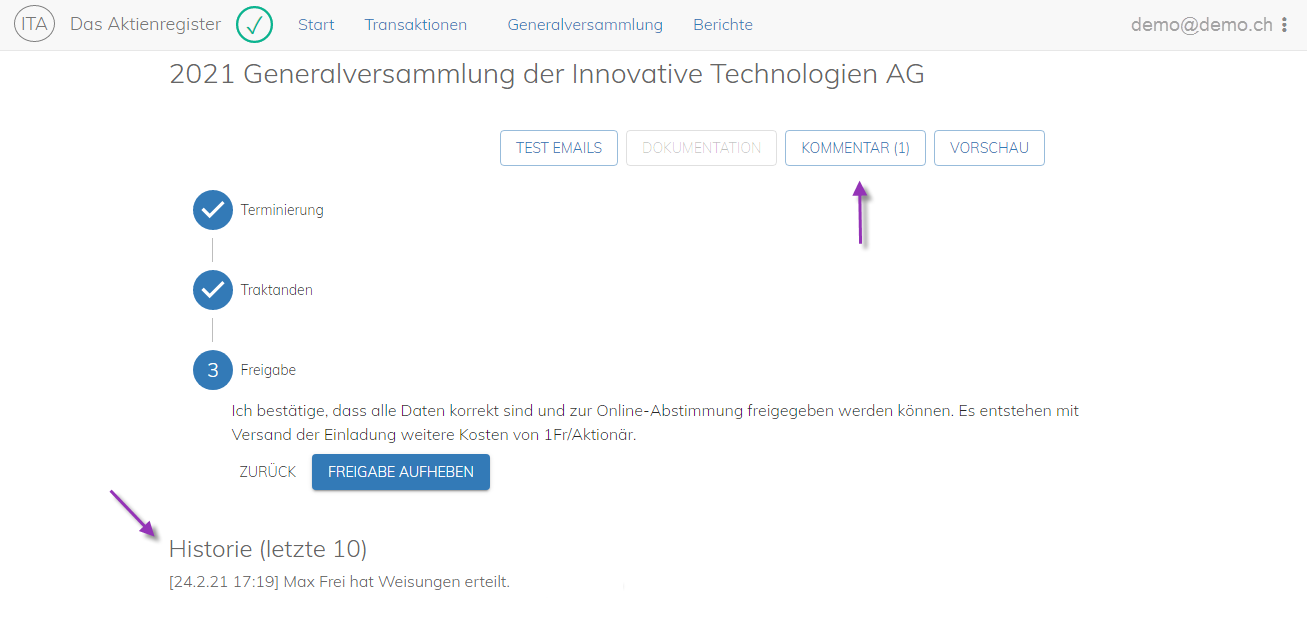Click the Das Aktienregister title
1307x626 pixels.
(147, 24)
